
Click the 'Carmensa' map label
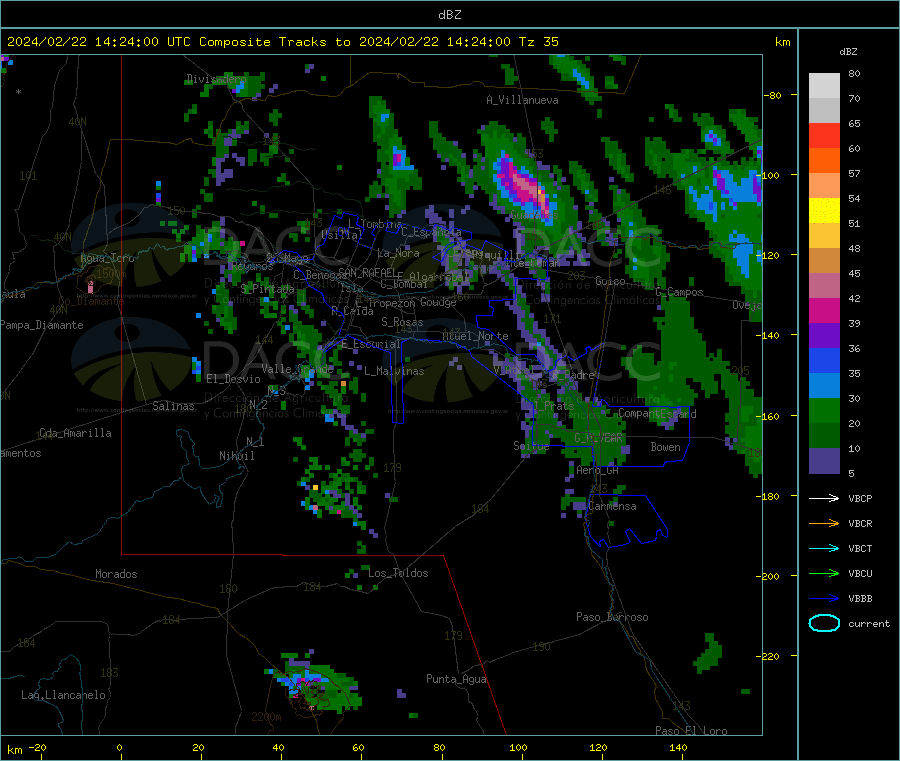pyautogui.click(x=612, y=506)
